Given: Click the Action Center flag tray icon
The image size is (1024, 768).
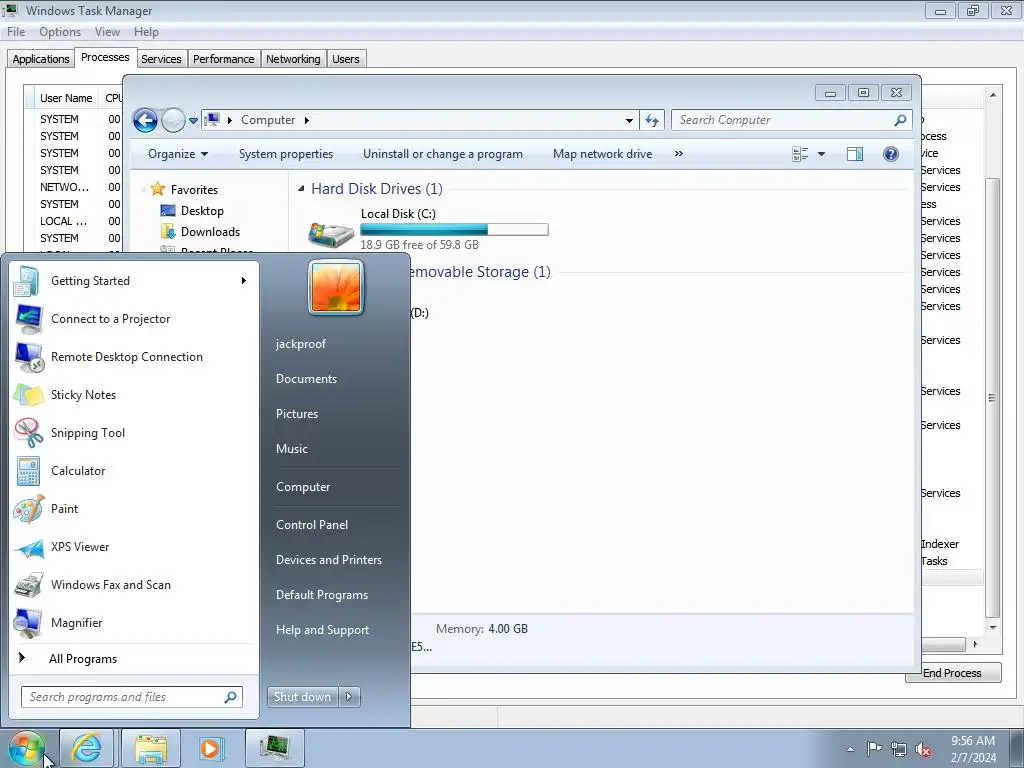Looking at the screenshot, I should click(874, 749).
